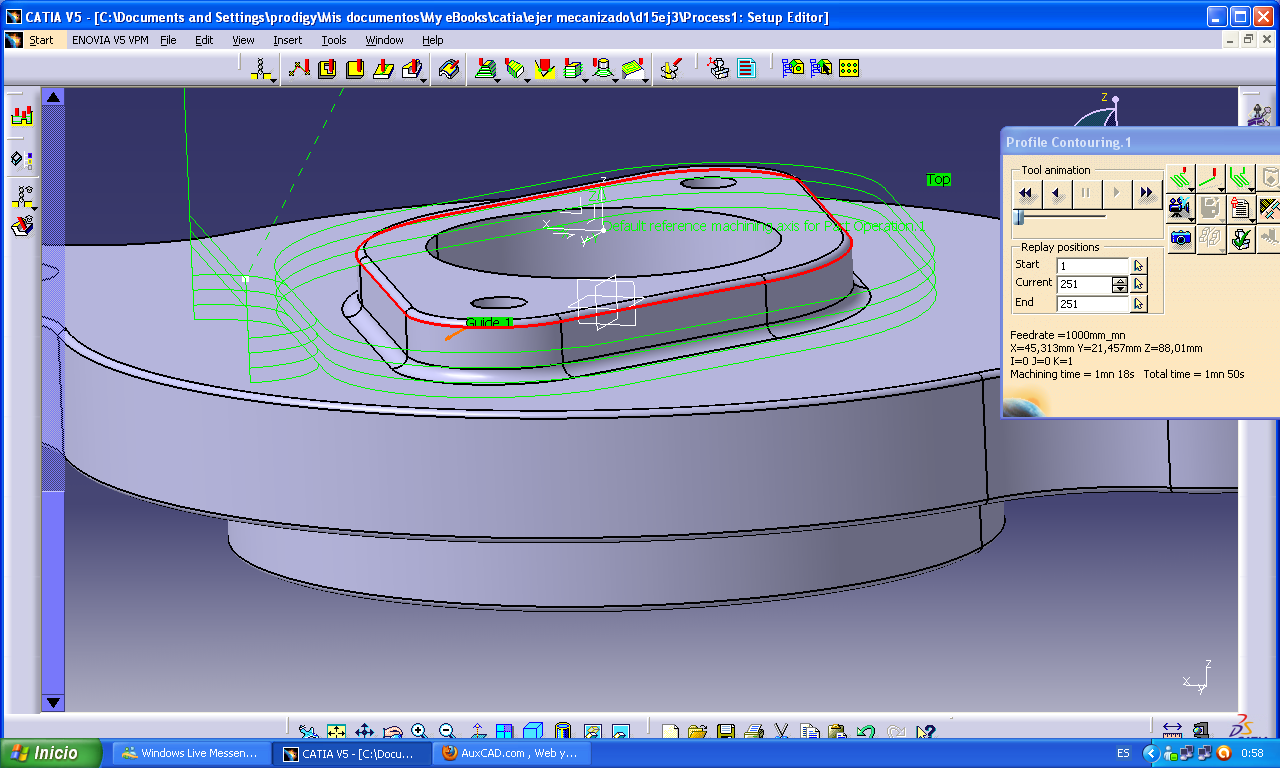Image resolution: width=1280 pixels, height=768 pixels.
Task: Select the isoparametric machining icon
Action: click(632, 68)
